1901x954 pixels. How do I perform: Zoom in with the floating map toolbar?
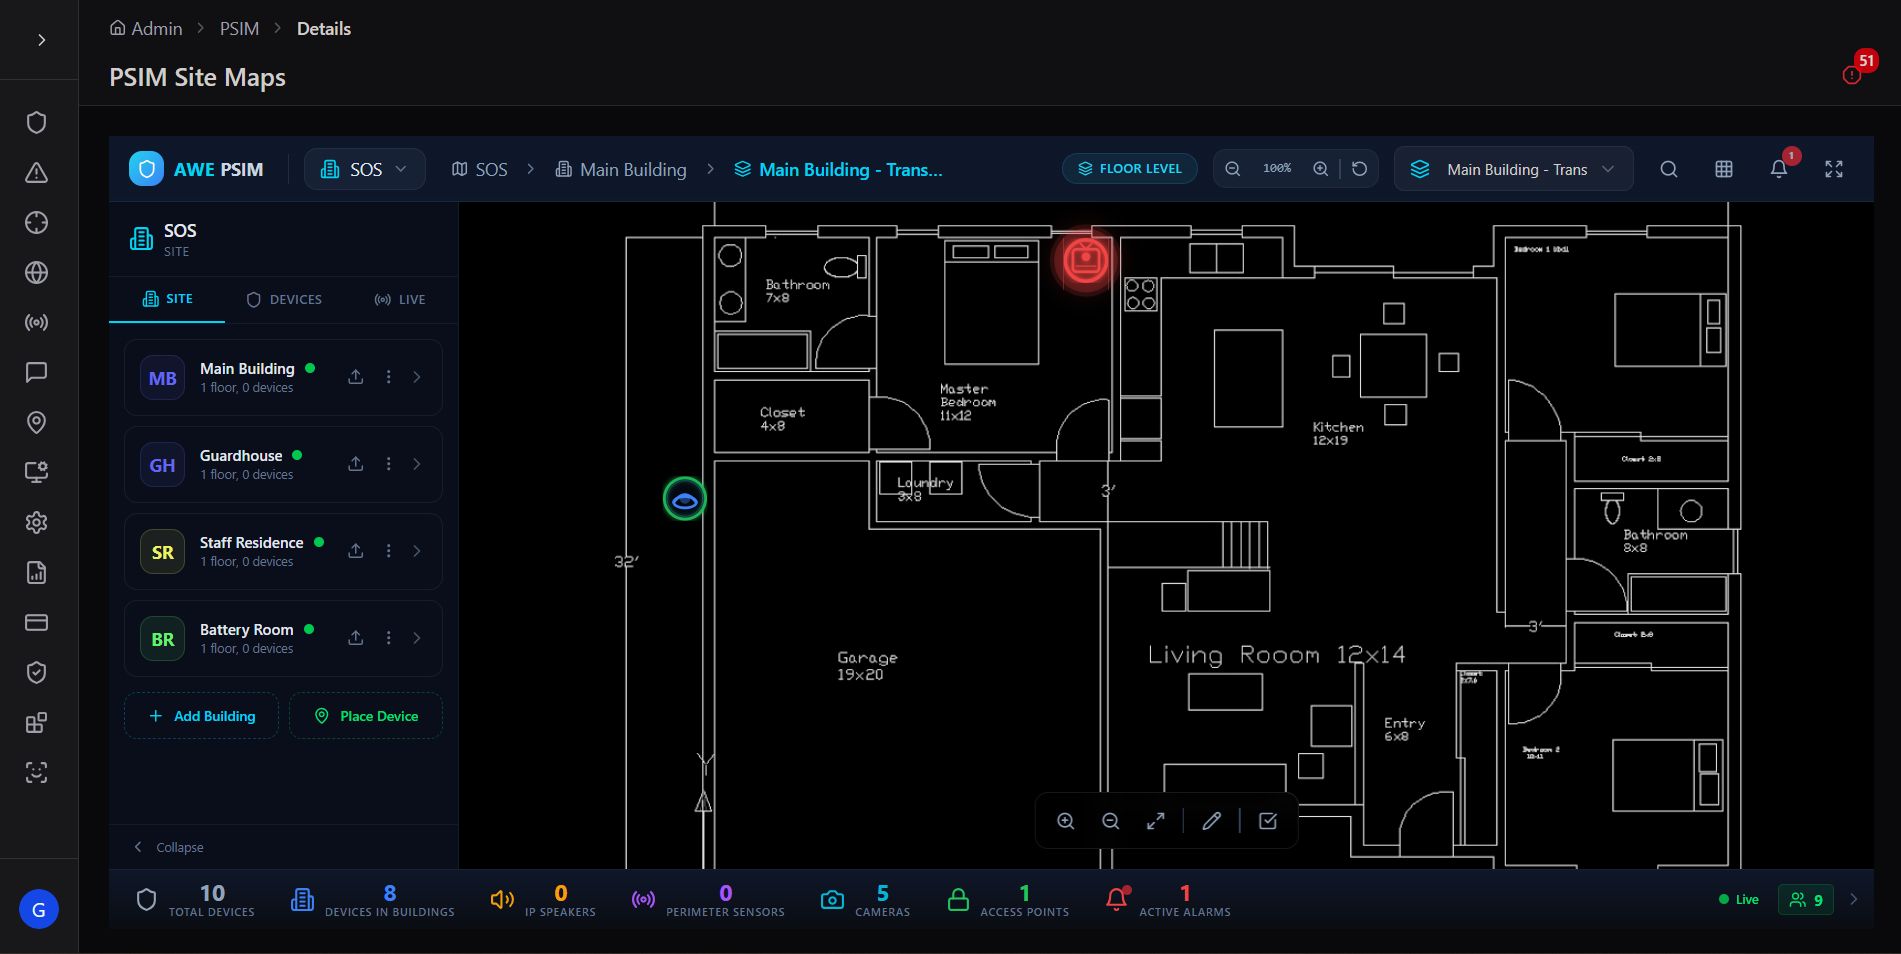1066,821
